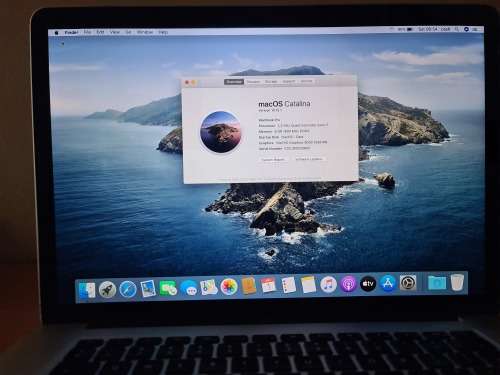Open the Apple menu

tap(57, 33)
